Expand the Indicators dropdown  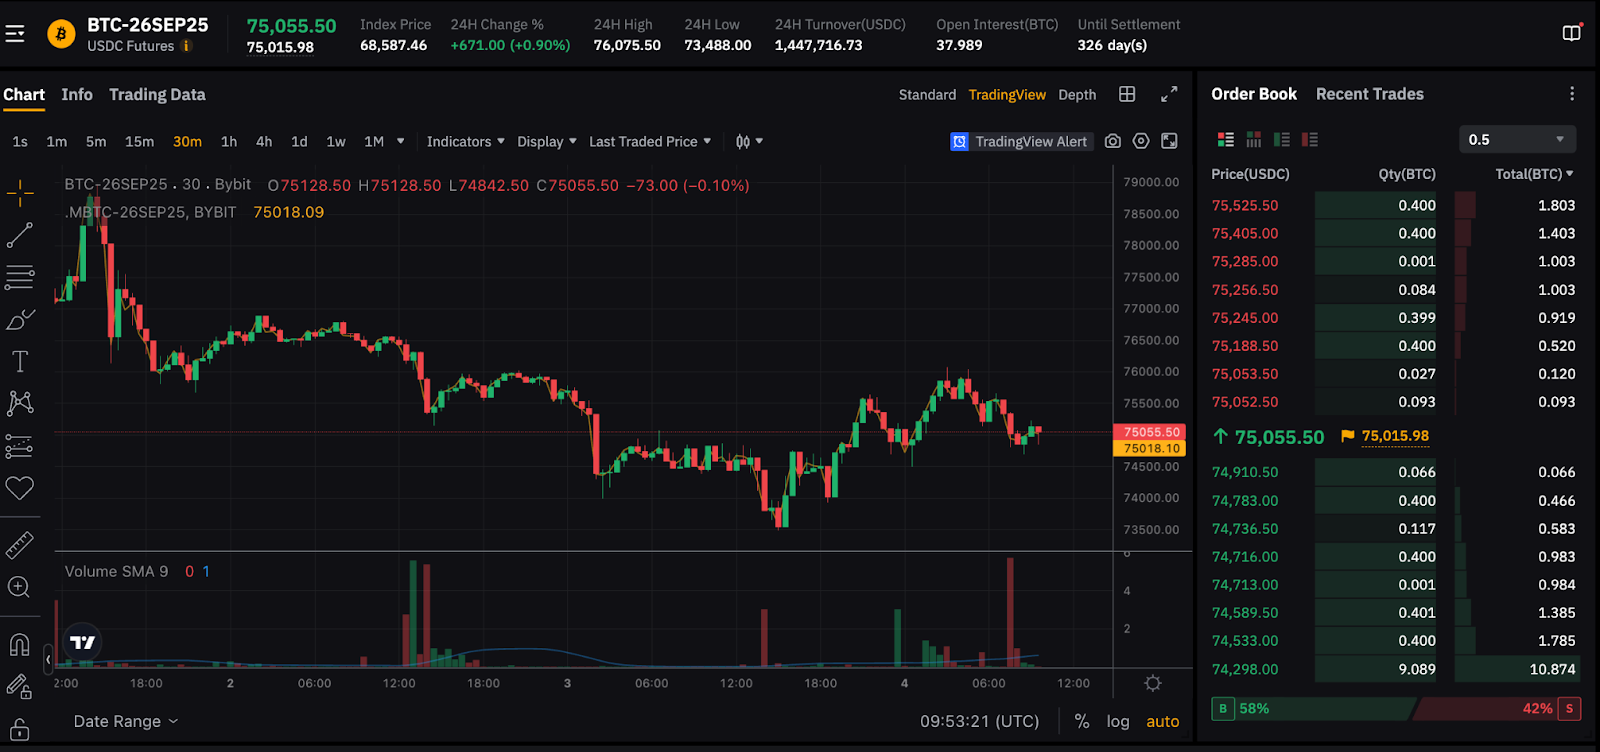pyautogui.click(x=465, y=141)
